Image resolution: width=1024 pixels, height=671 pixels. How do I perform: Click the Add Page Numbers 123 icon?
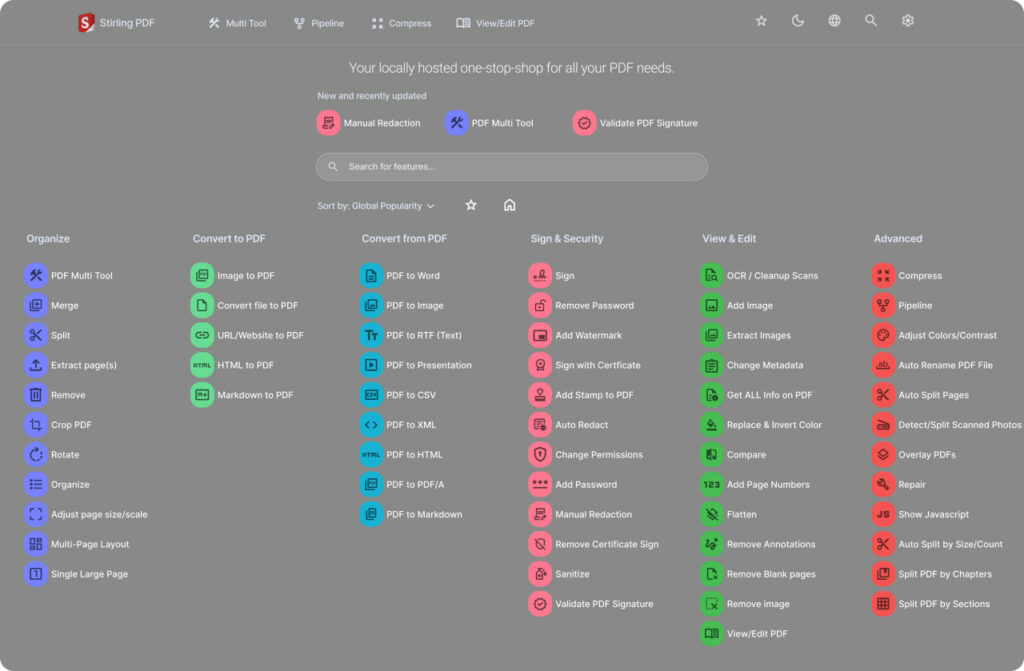point(712,484)
